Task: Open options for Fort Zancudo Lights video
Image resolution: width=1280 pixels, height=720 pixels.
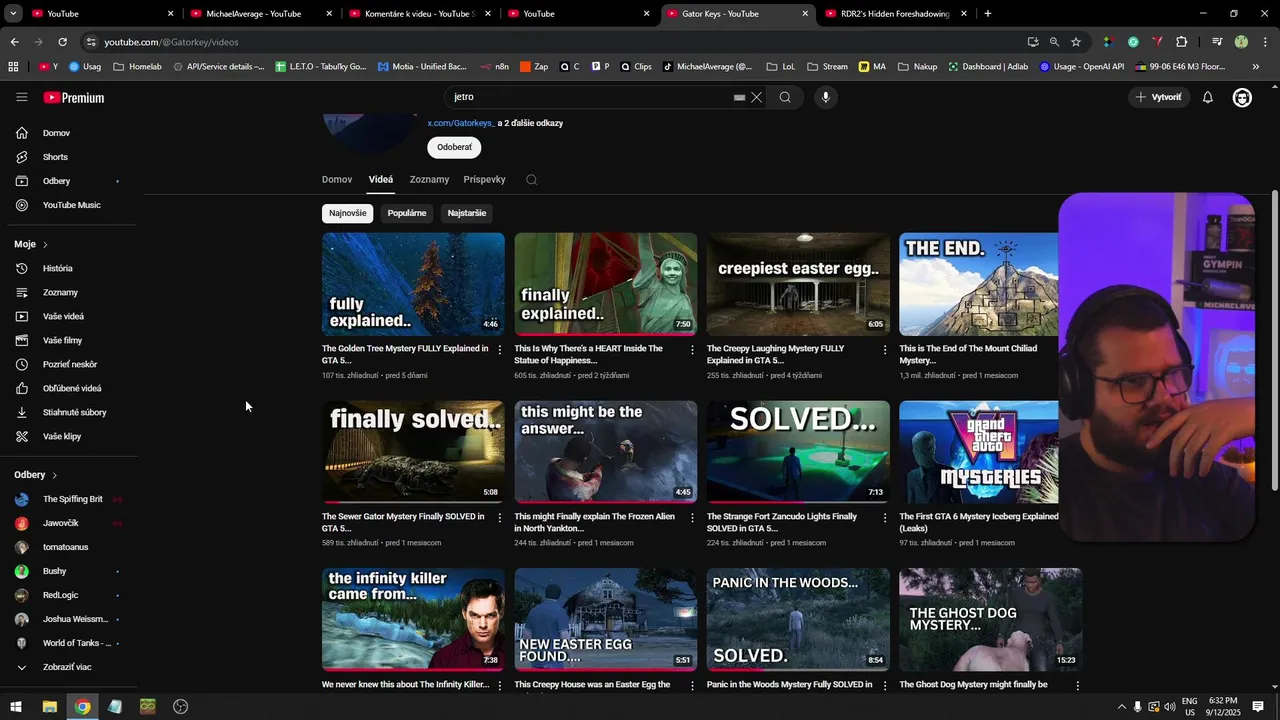Action: pos(884,518)
